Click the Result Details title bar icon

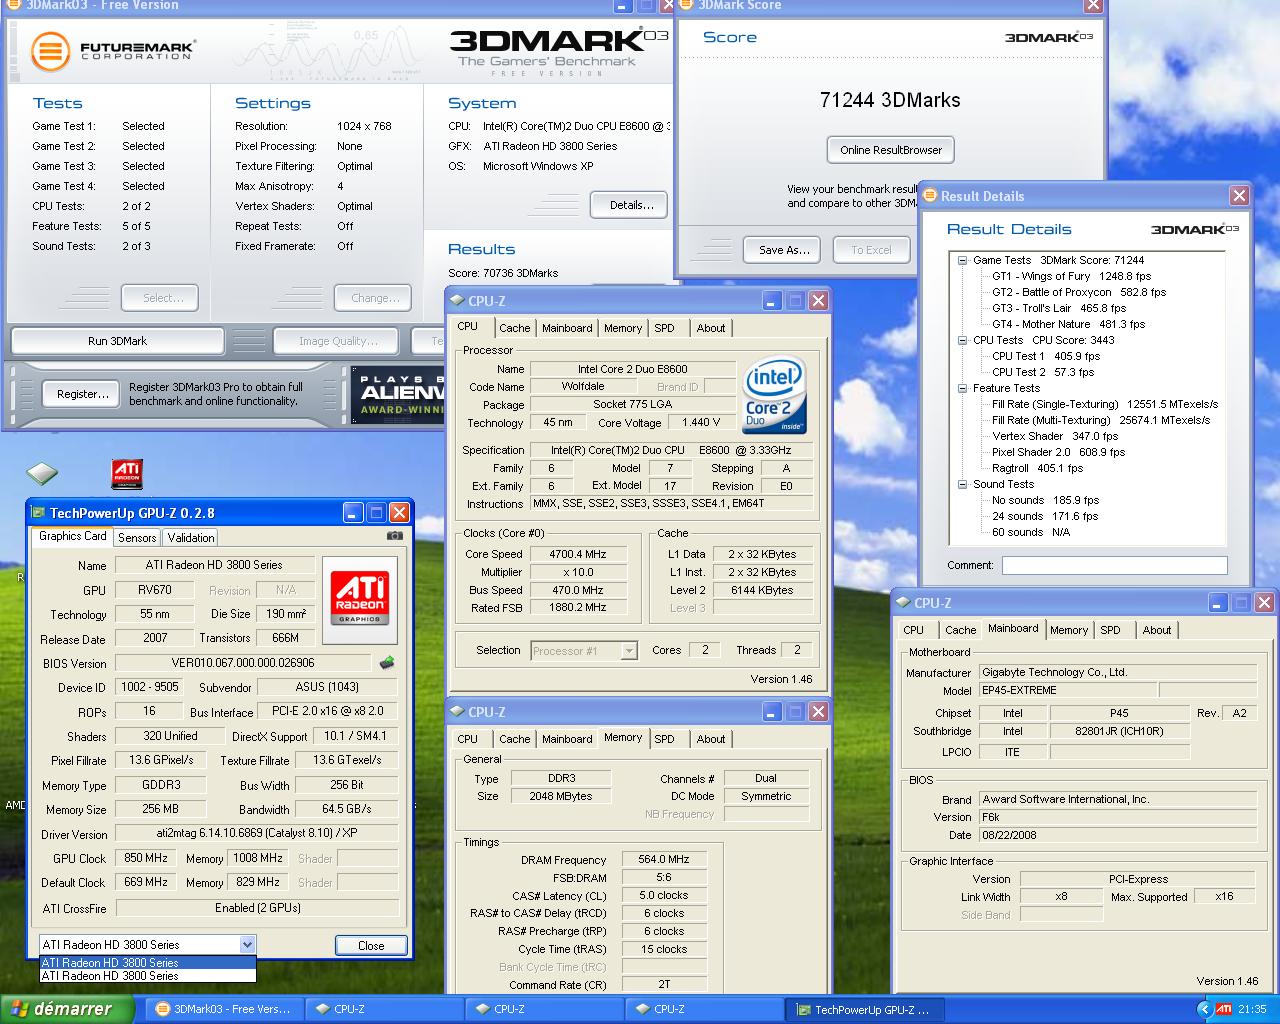[931, 196]
